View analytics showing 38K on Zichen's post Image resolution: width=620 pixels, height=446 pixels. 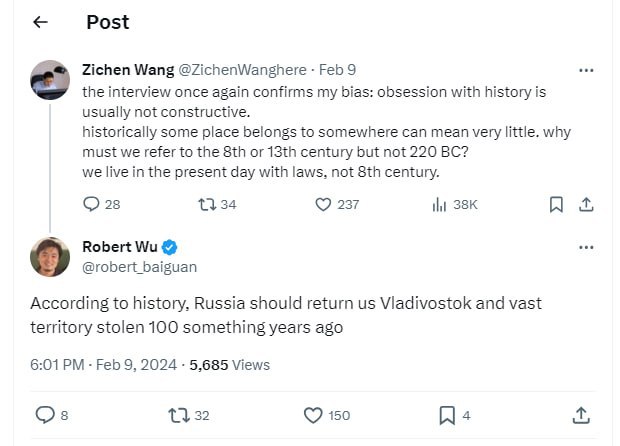[455, 204]
